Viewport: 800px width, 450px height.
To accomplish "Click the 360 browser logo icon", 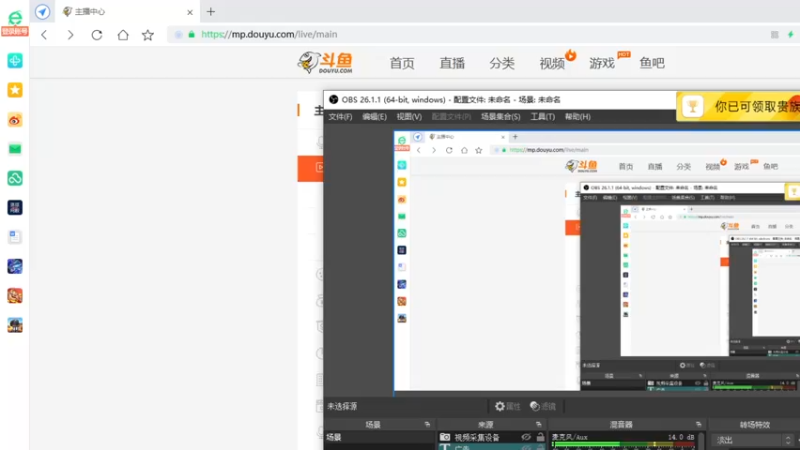I will pyautogui.click(x=15, y=17).
